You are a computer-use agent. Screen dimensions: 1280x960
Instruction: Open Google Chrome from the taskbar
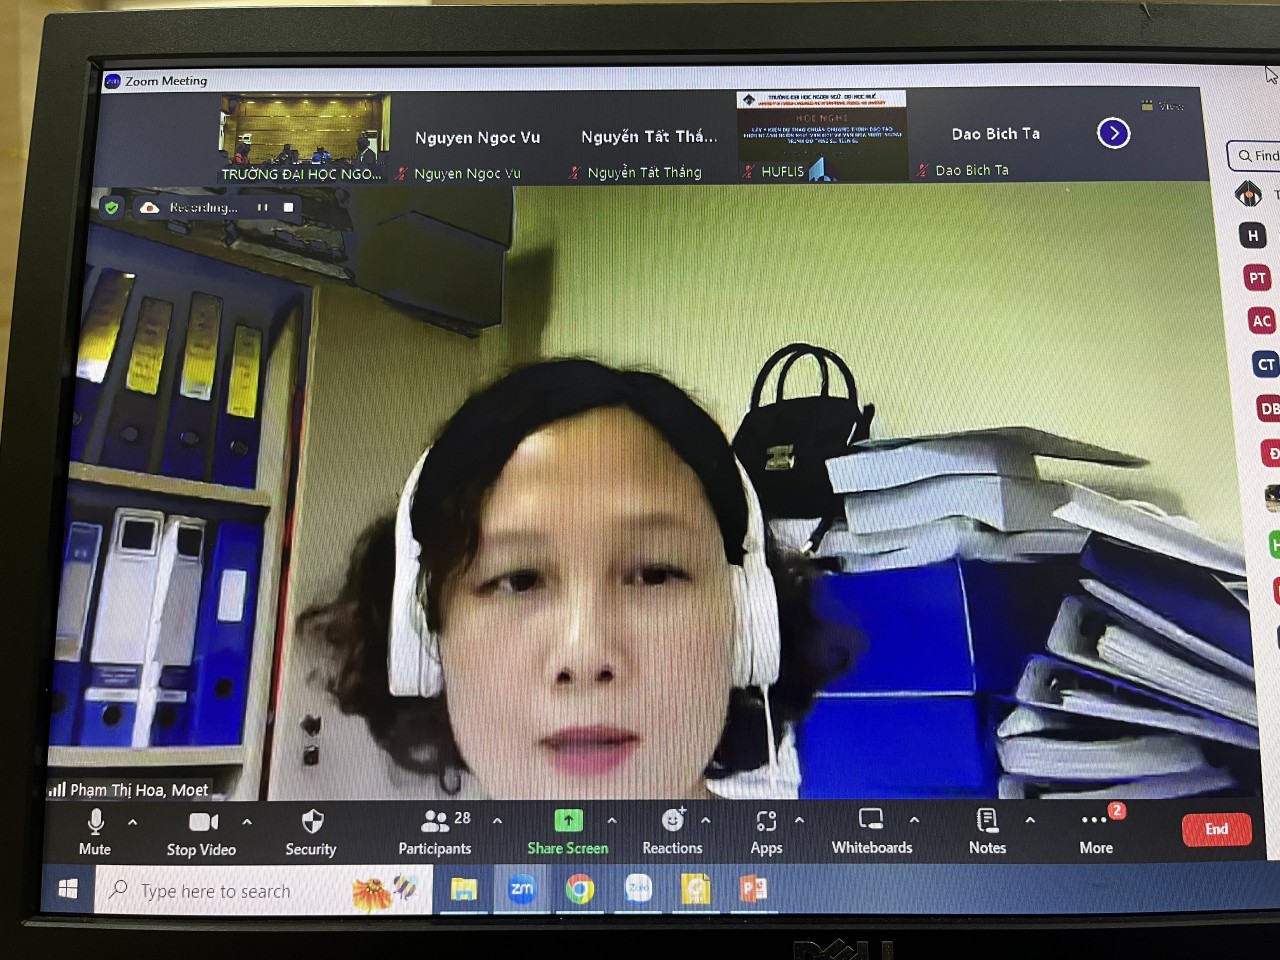pyautogui.click(x=580, y=889)
